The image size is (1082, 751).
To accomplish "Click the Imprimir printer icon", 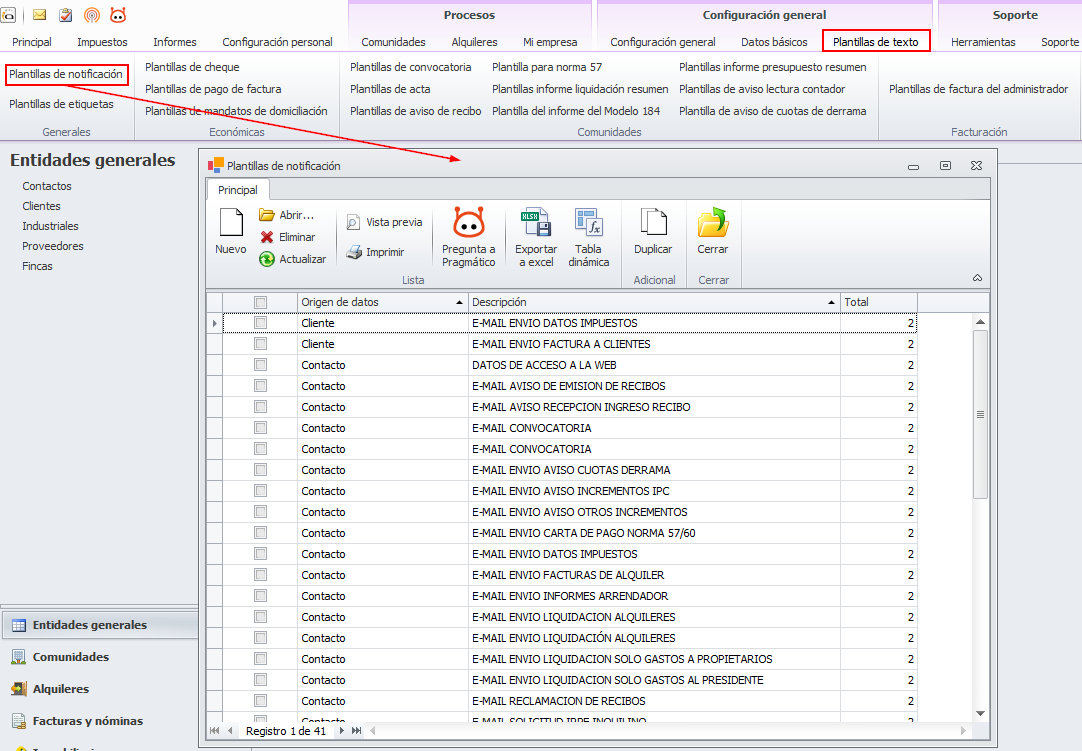I will [354, 252].
